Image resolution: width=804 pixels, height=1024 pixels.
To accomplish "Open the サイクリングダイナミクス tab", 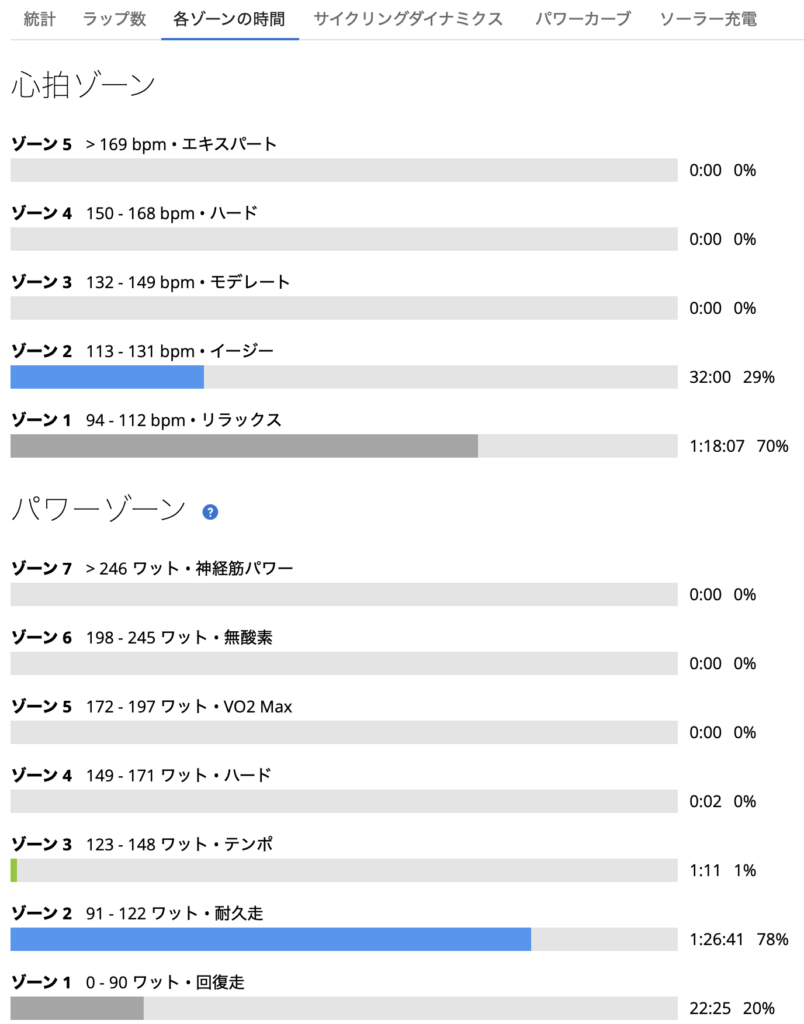I will tap(408, 19).
